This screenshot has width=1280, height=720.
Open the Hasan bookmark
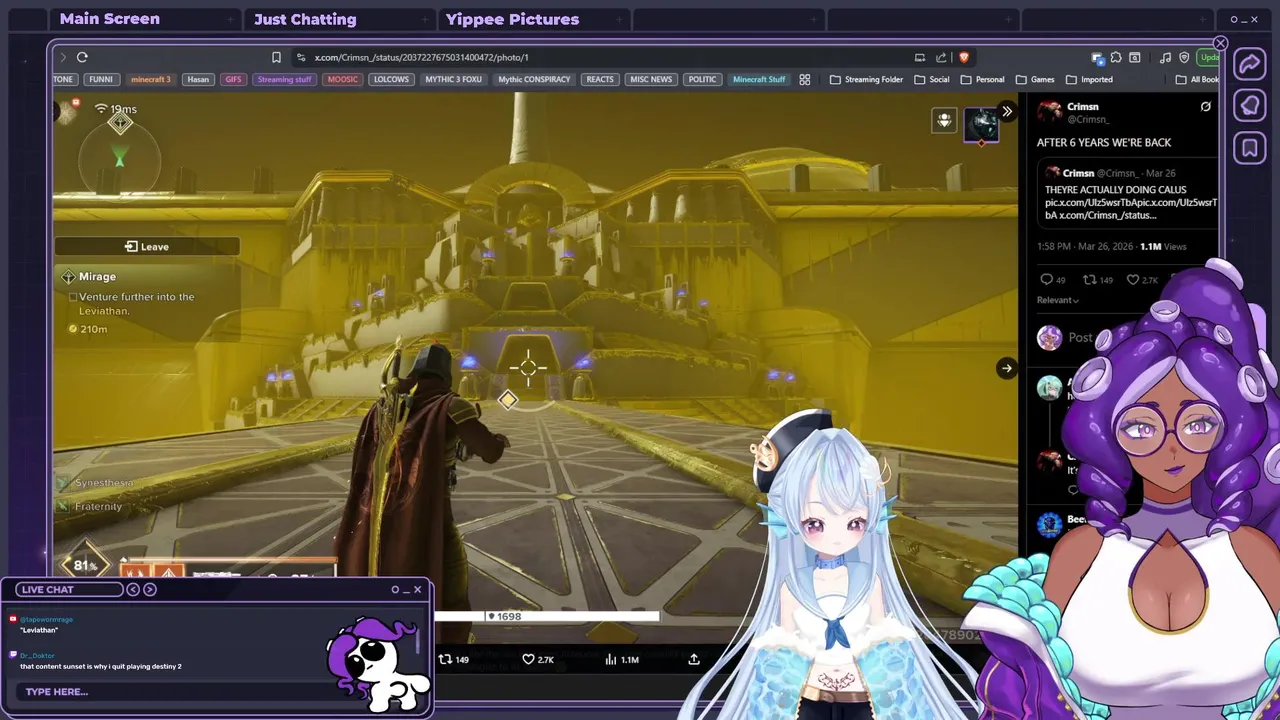coord(198,80)
